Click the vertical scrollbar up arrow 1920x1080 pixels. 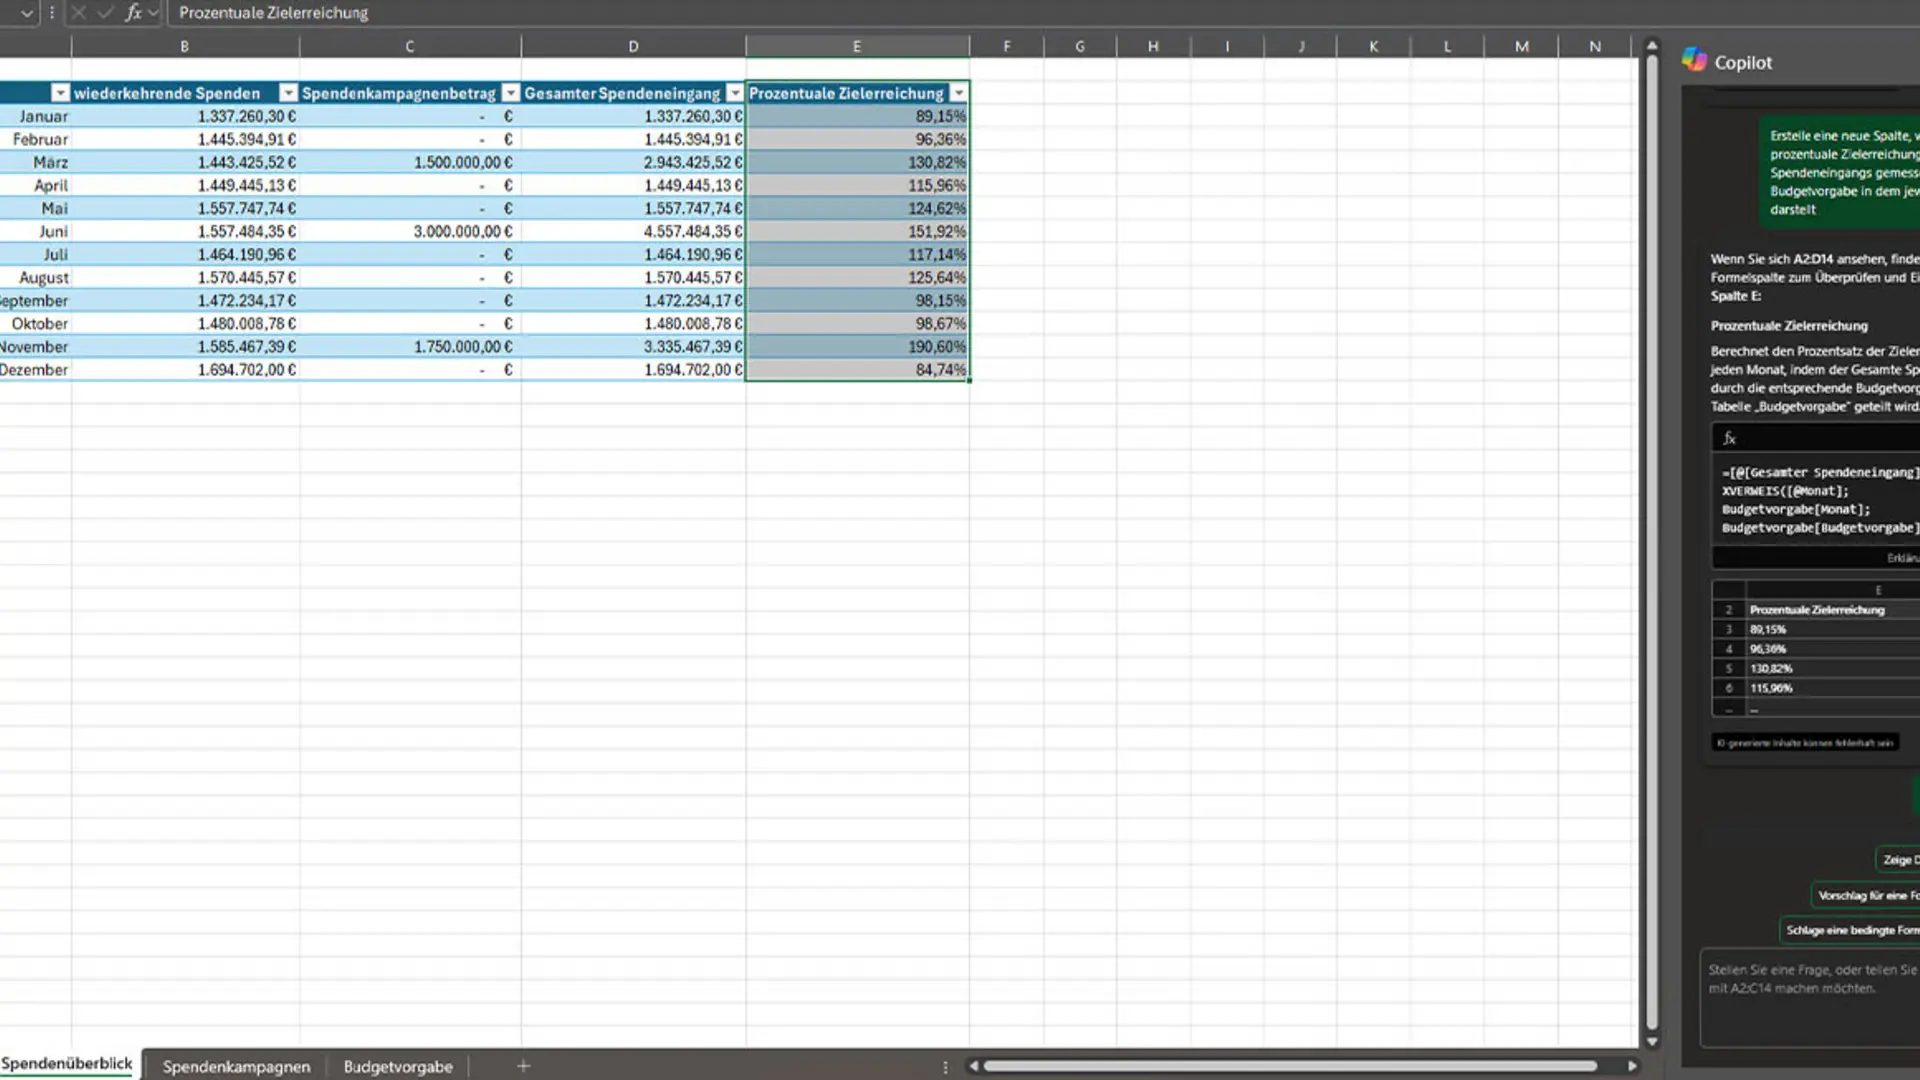click(1652, 46)
